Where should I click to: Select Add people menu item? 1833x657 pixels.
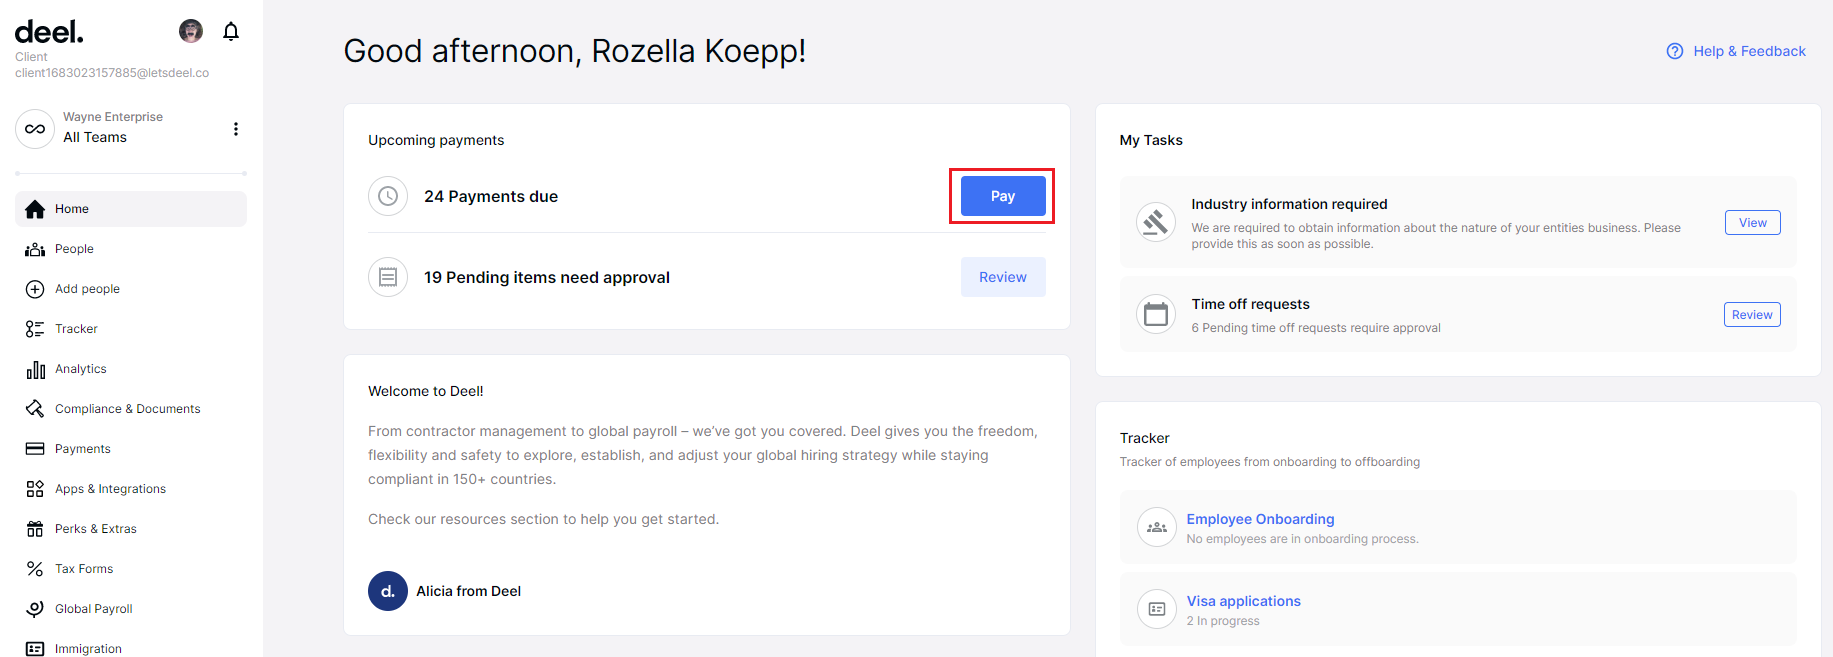[x=131, y=289]
